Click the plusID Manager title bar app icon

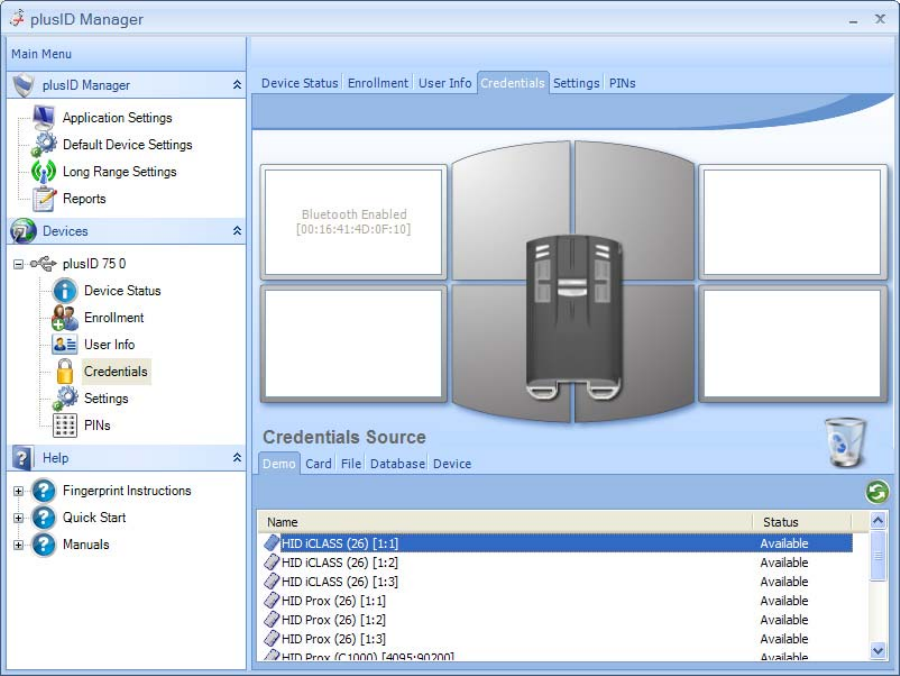coord(17,18)
